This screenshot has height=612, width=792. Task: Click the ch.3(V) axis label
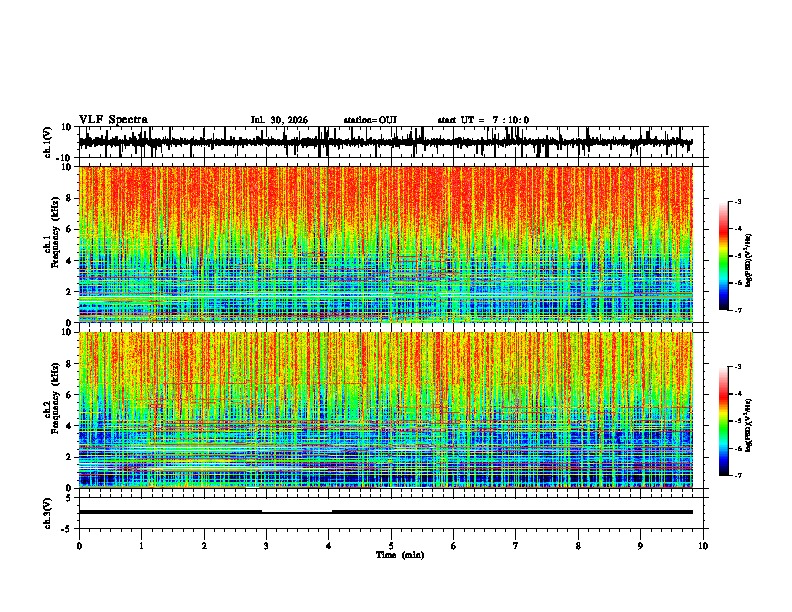pyautogui.click(x=48, y=513)
